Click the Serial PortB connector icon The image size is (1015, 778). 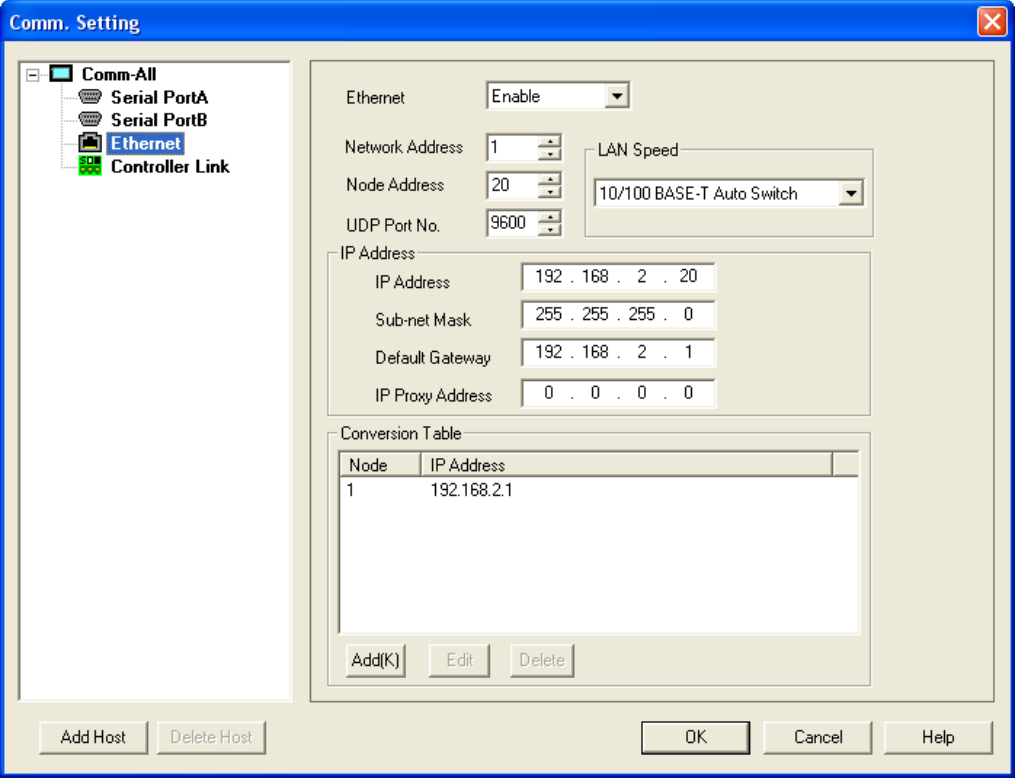click(x=91, y=120)
